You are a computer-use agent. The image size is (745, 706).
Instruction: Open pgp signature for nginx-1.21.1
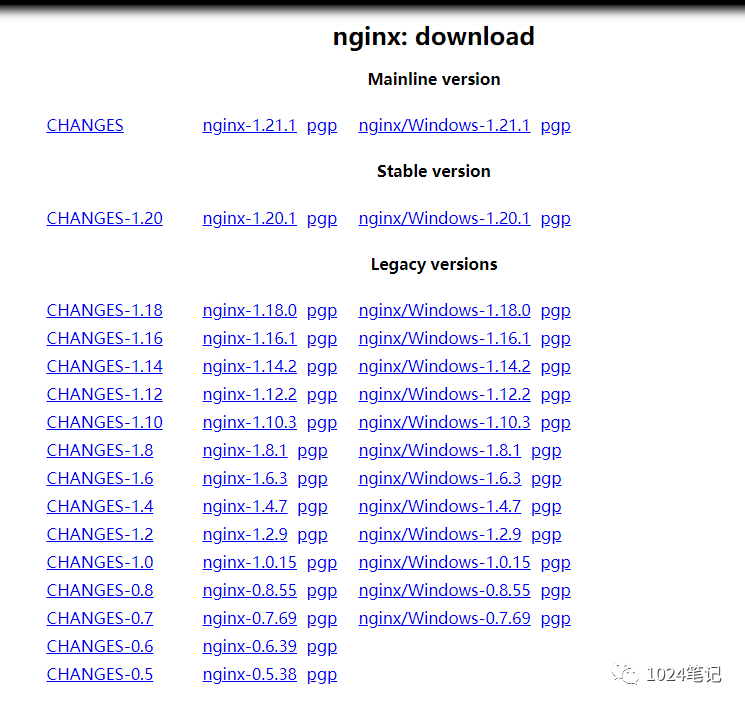tap(322, 126)
